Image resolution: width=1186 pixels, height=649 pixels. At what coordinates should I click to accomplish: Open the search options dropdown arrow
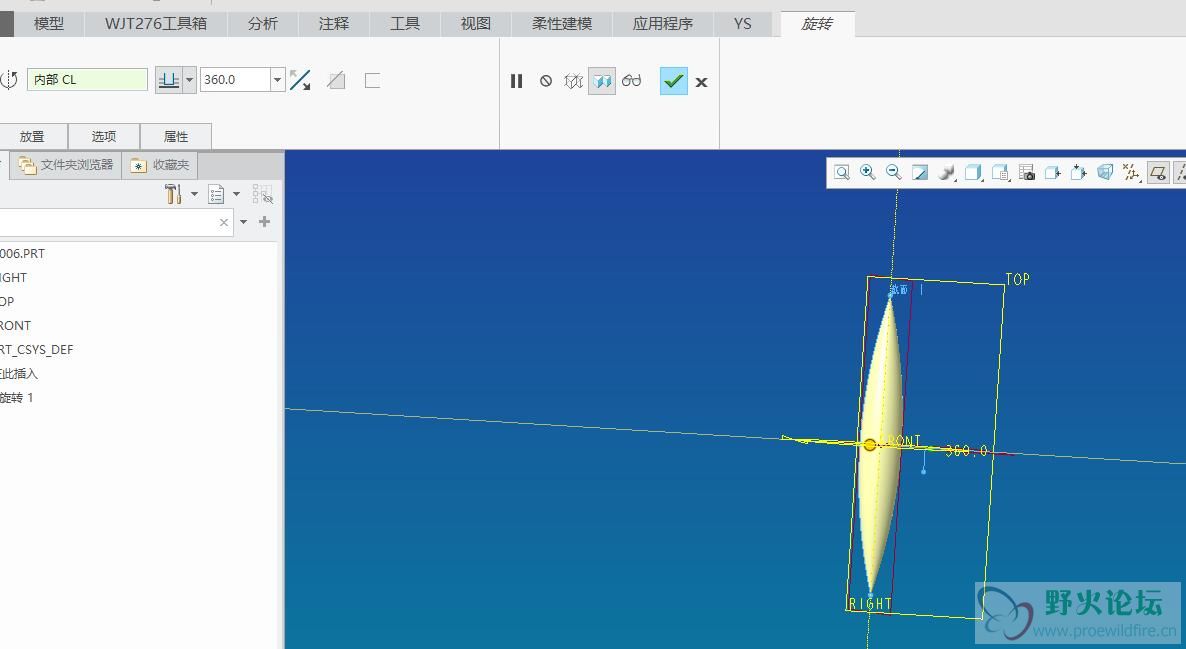(244, 222)
